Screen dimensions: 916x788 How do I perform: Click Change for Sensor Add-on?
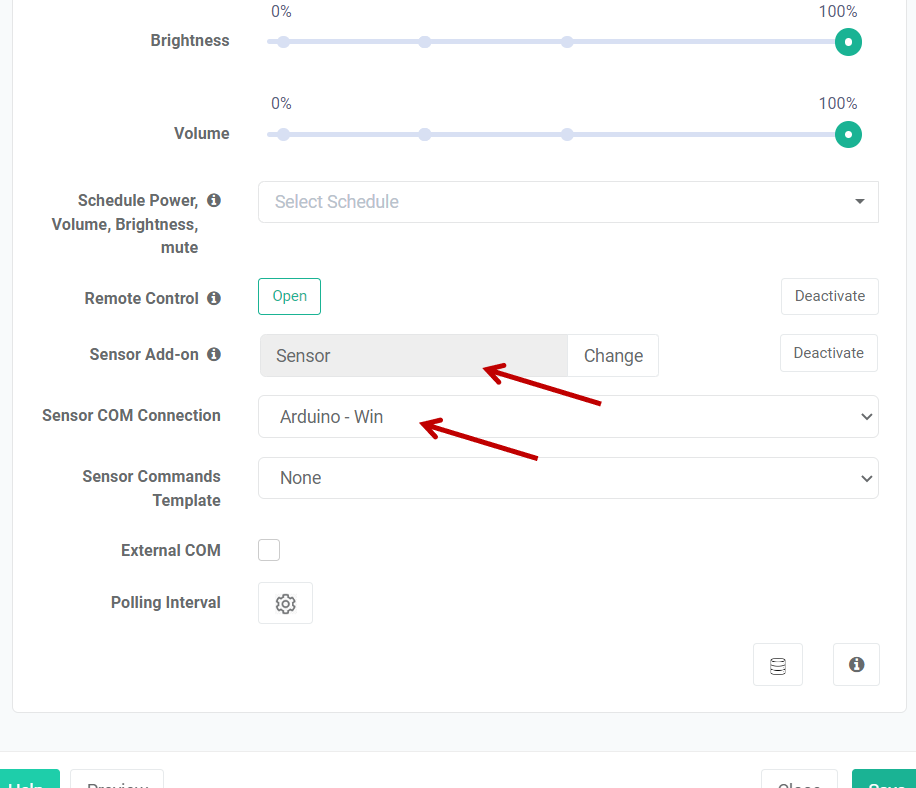[613, 356]
